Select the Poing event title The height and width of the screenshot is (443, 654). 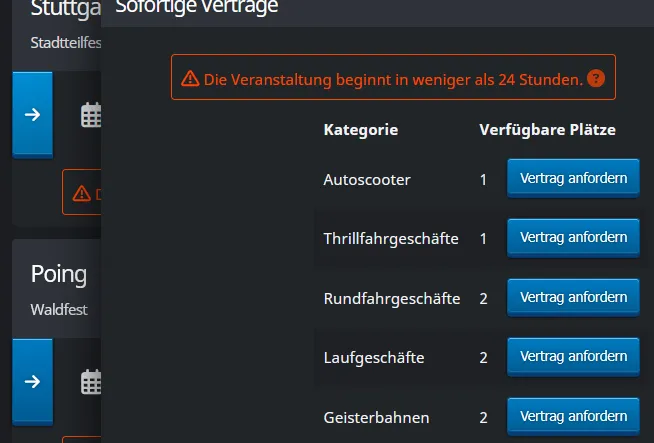(x=59, y=274)
